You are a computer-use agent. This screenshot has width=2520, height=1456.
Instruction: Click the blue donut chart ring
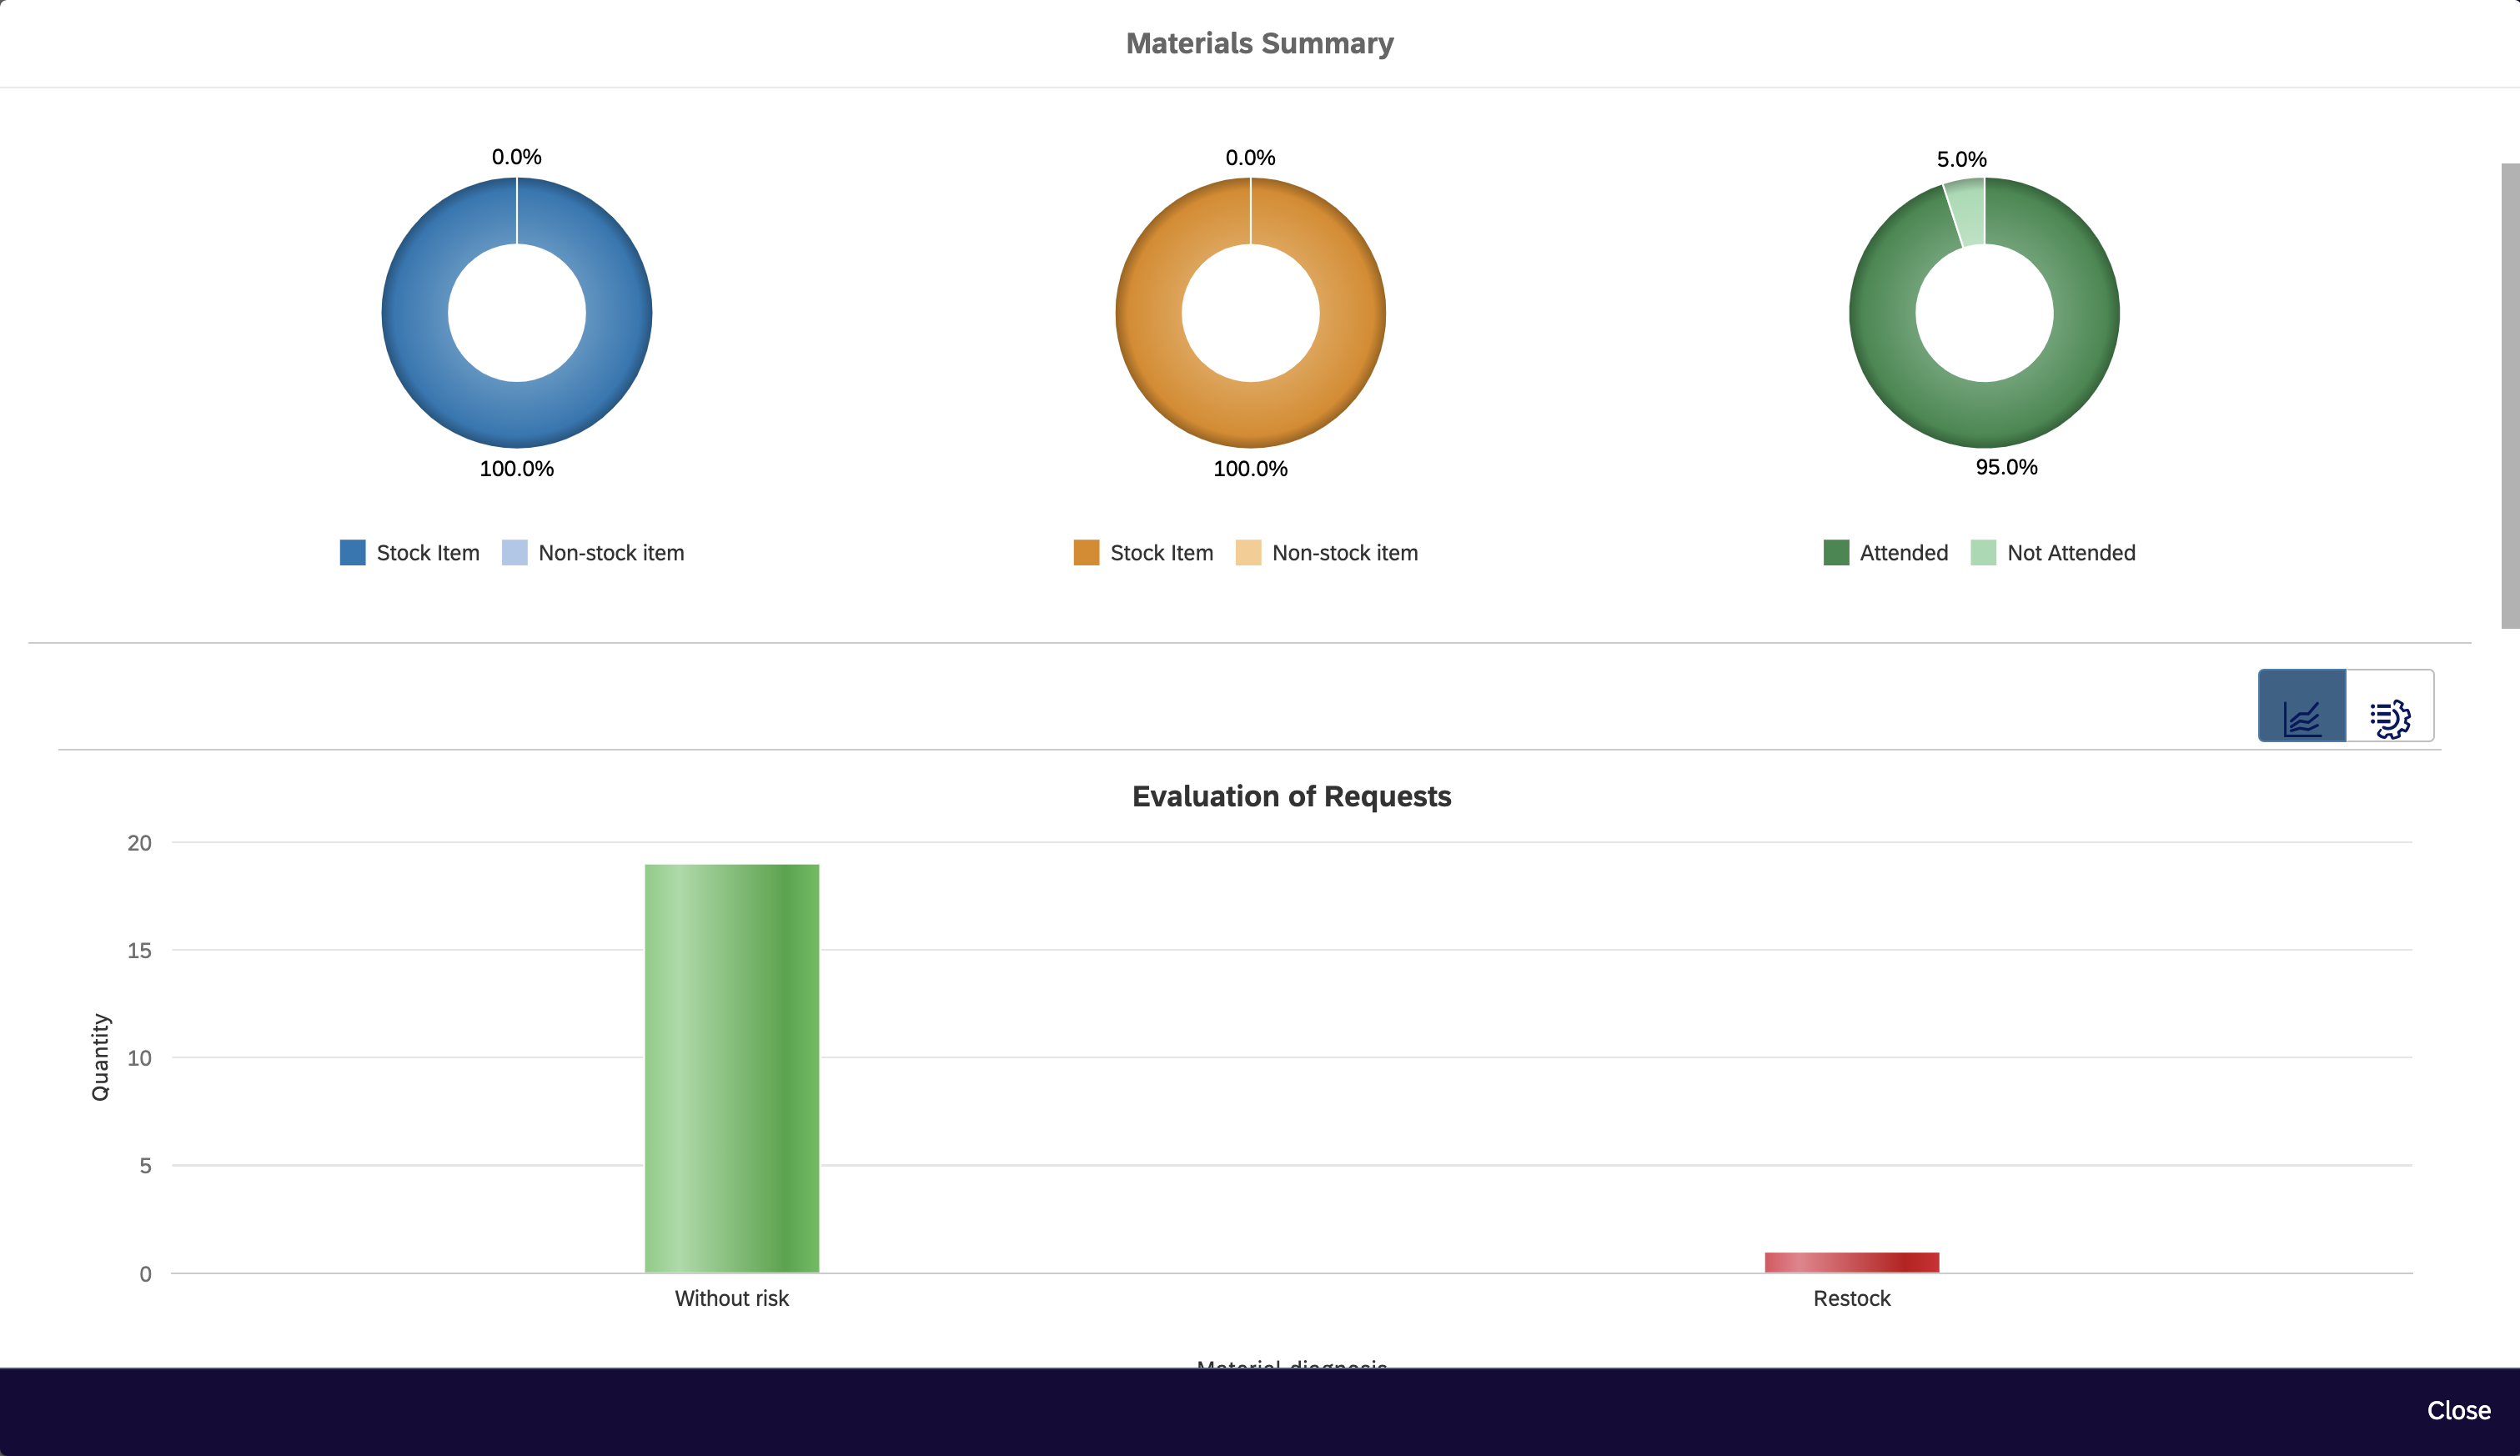pos(517,415)
